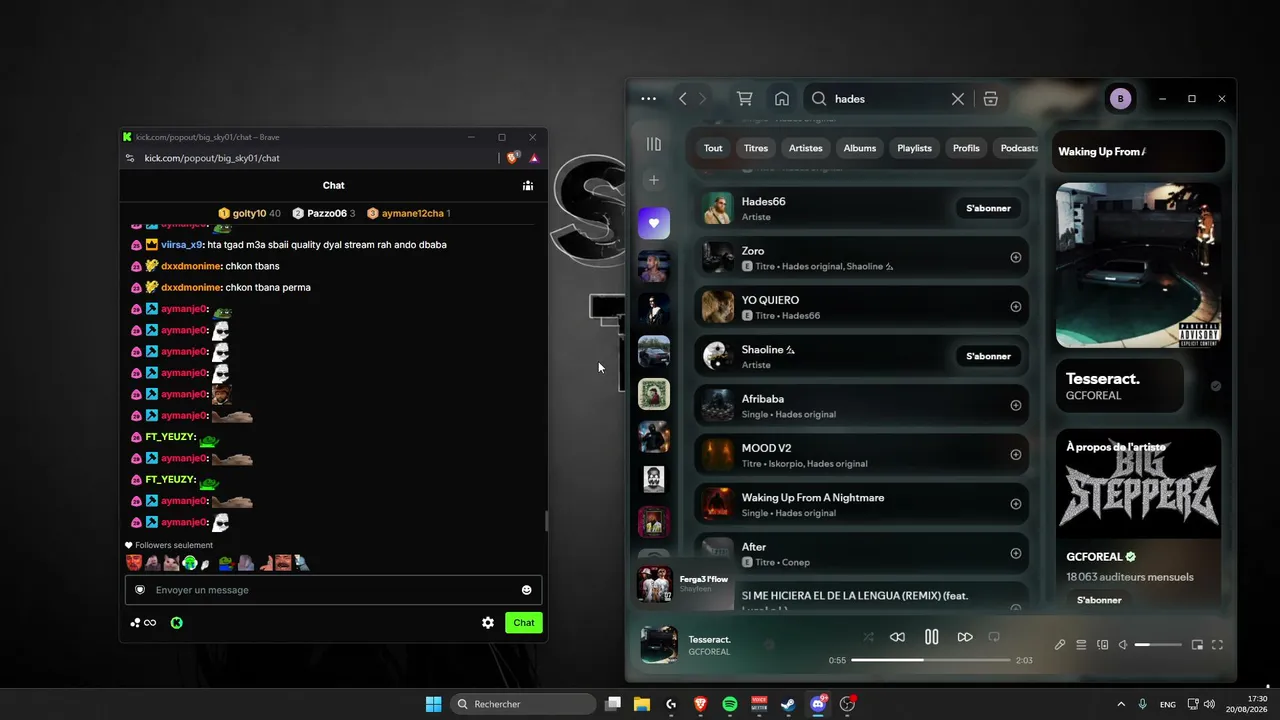
Task: Click the music search field containing 'hades'
Action: click(x=889, y=99)
